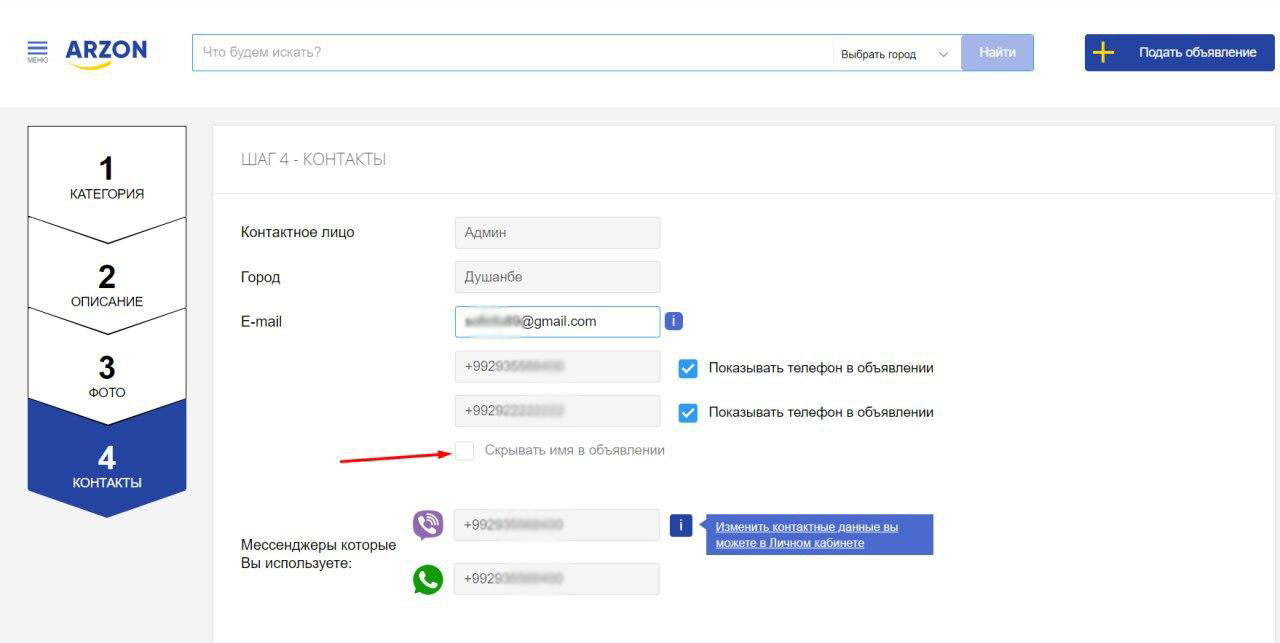This screenshot has height=643, width=1280.
Task: Click the info icon beside E-mail field
Action: pyautogui.click(x=674, y=321)
